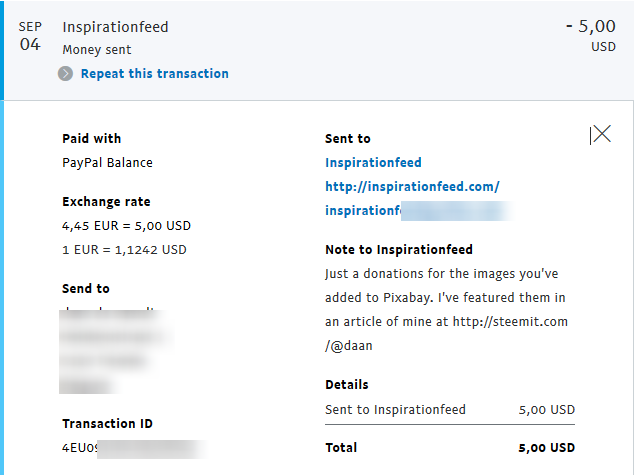The width and height of the screenshot is (634, 475).
Task: Click the 1 EUR = 1,1242 USD line
Action: click(124, 250)
